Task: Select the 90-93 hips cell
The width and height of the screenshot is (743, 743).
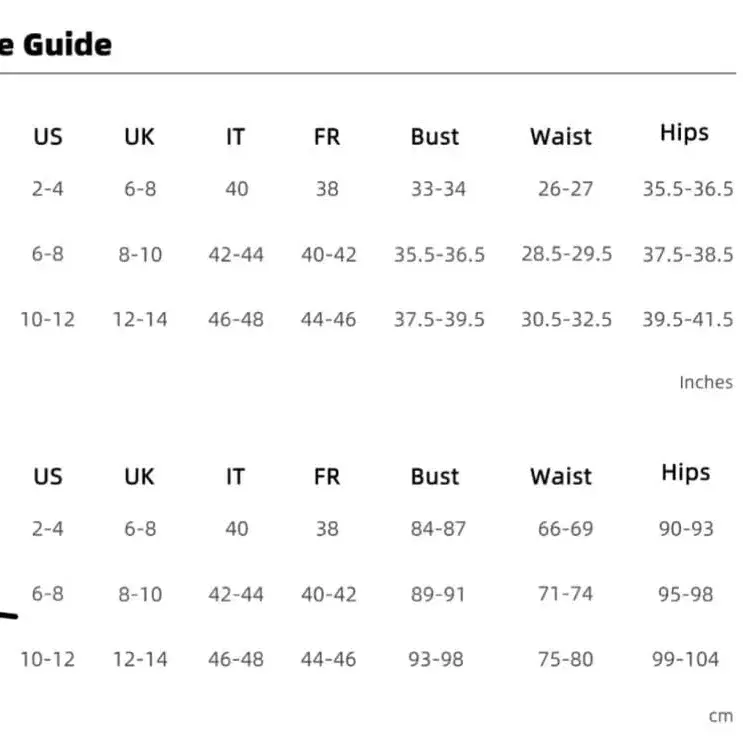Action: click(686, 528)
